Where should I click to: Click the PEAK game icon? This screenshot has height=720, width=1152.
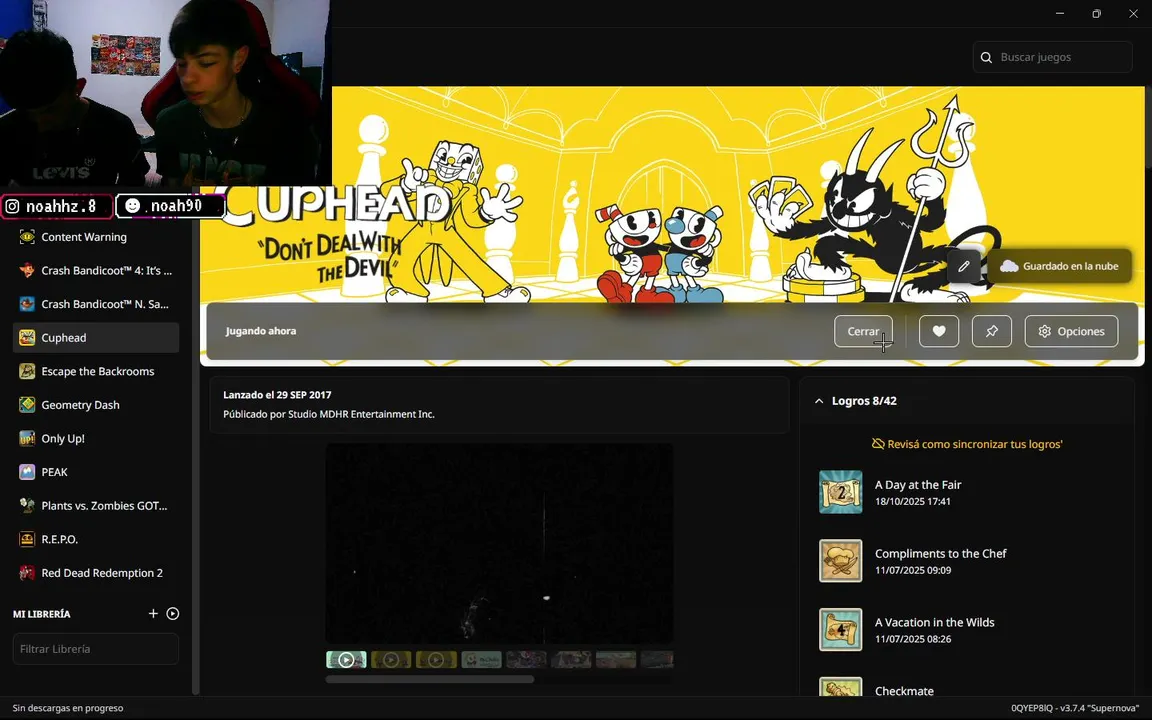tap(27, 472)
